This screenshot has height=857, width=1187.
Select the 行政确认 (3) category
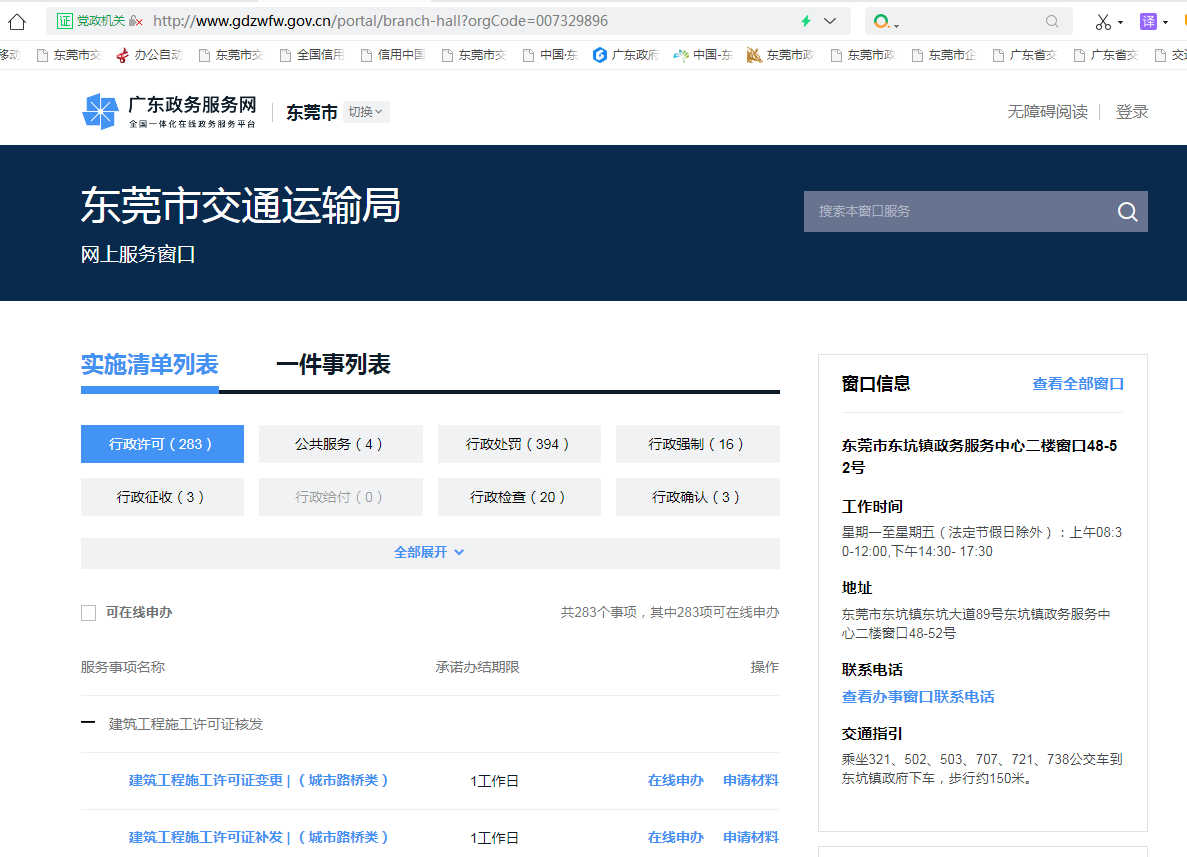click(698, 497)
